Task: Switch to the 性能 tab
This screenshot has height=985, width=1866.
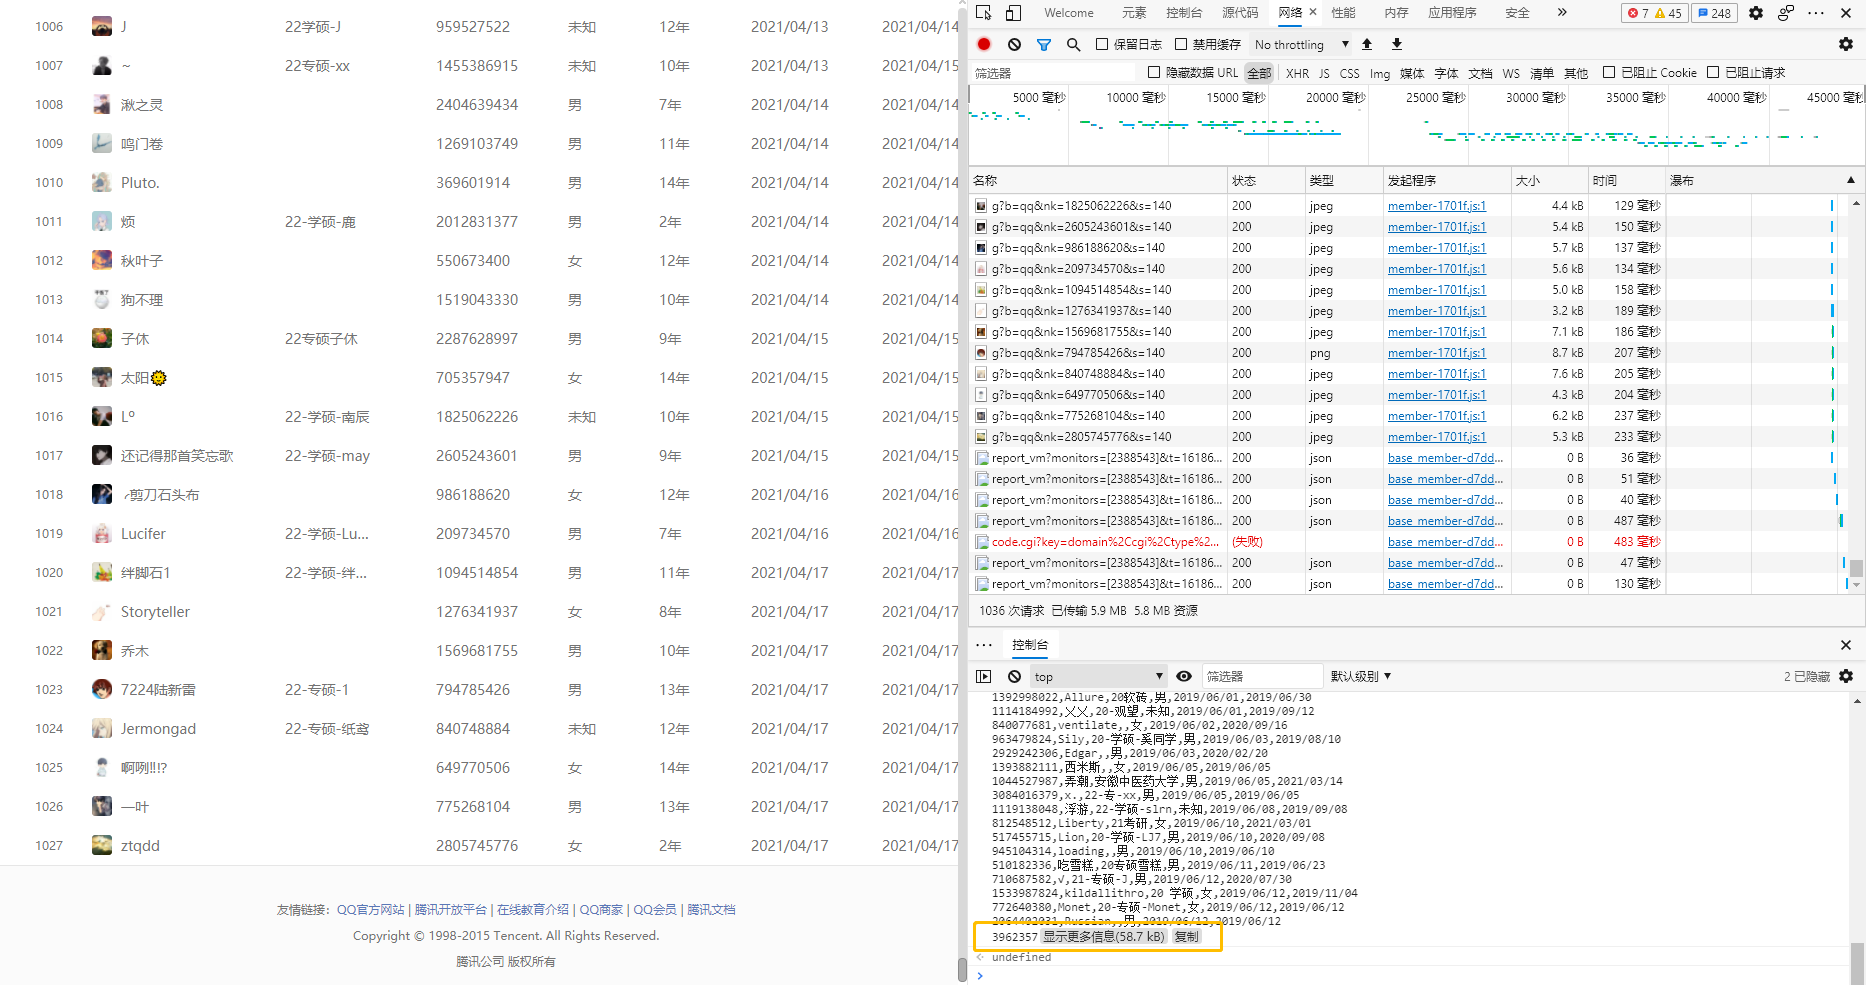Action: click(x=1343, y=13)
